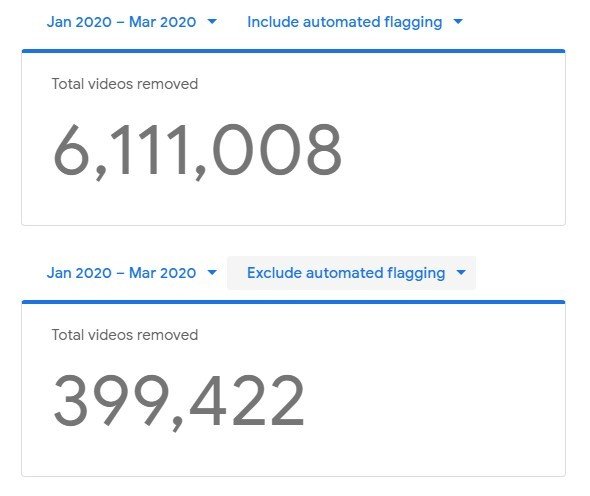Click the arrow next to Include automated flagging
Screen dimensions: 590x496
tap(458, 22)
